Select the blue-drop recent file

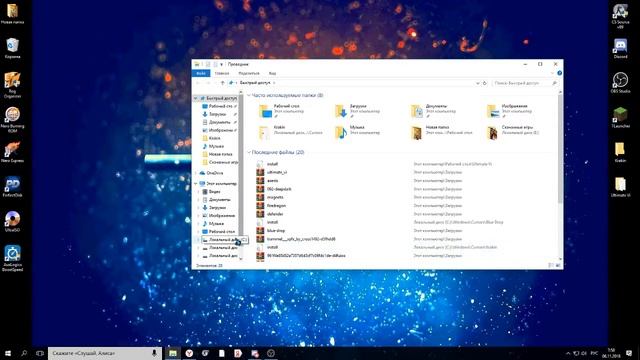(x=276, y=231)
